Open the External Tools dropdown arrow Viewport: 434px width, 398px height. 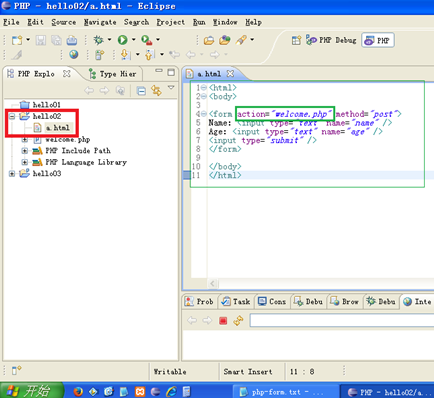(158, 40)
